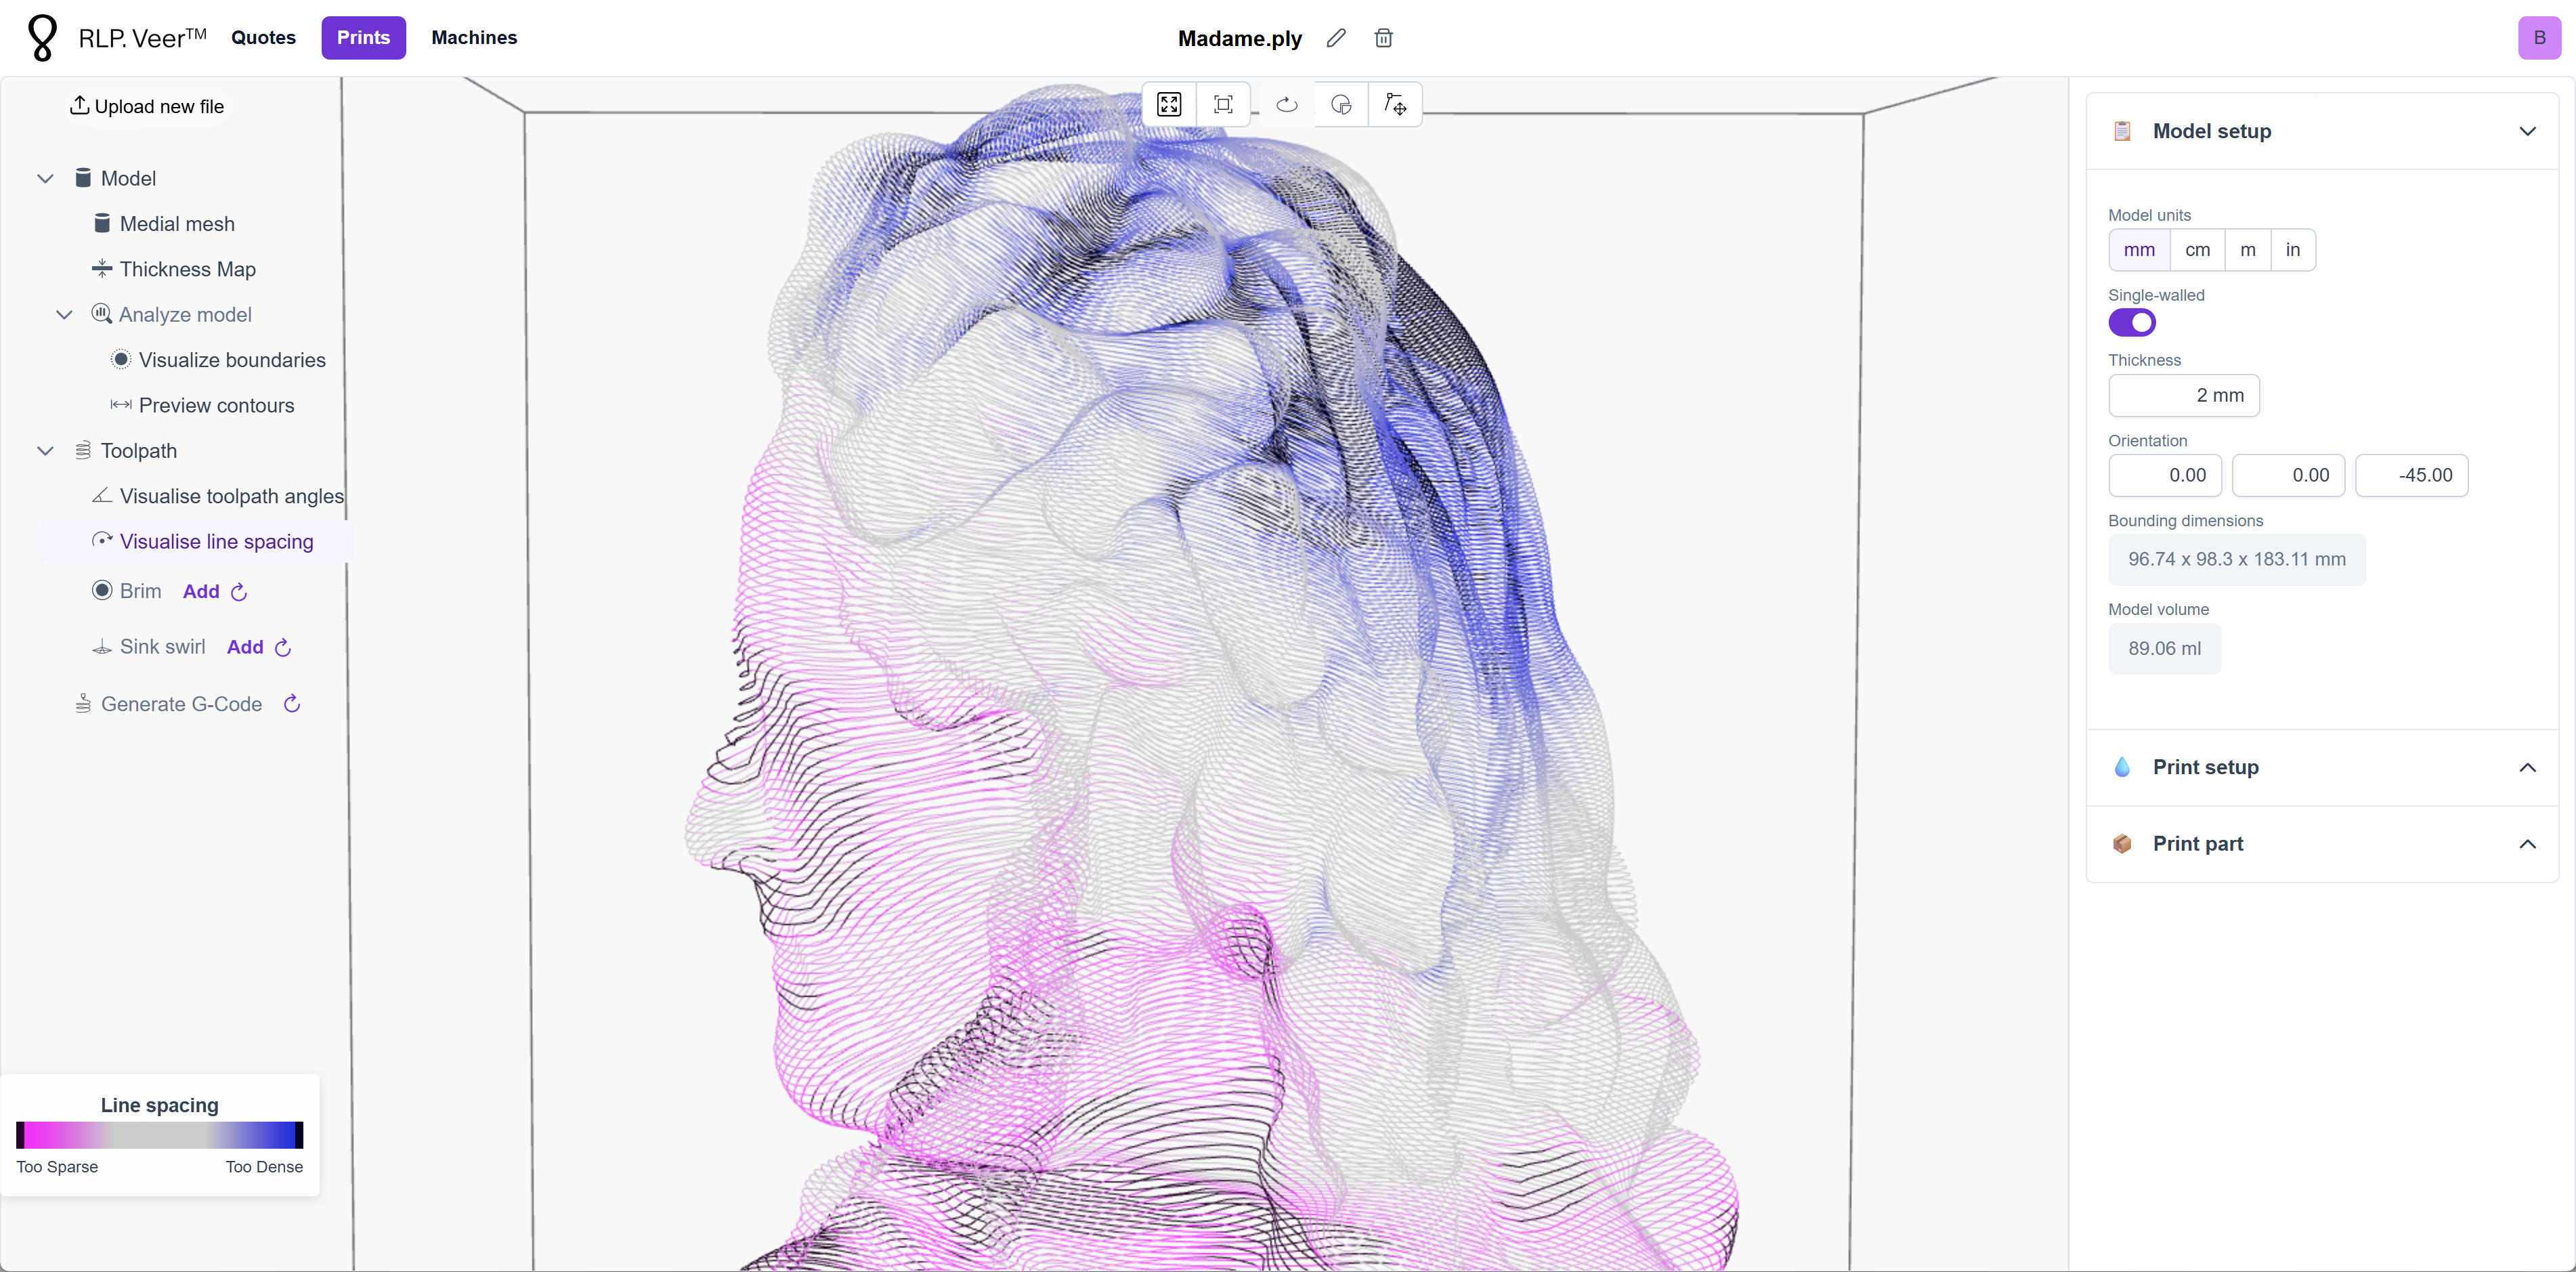2576x1272 pixels.
Task: Collapse the Model setup panel
Action: [x=2527, y=131]
